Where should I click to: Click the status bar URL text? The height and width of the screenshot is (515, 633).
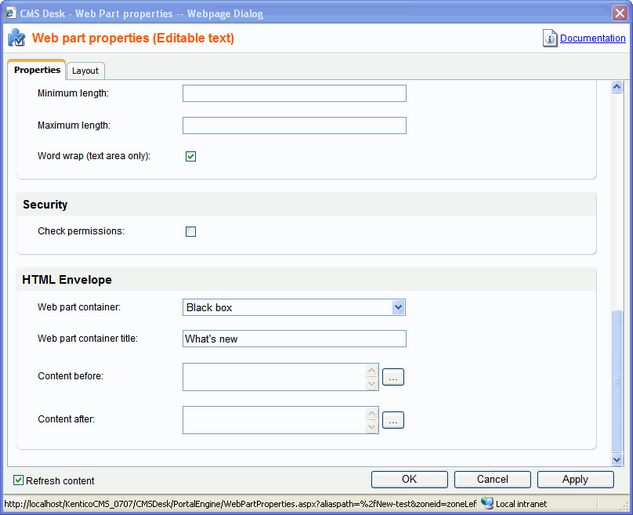point(240,504)
